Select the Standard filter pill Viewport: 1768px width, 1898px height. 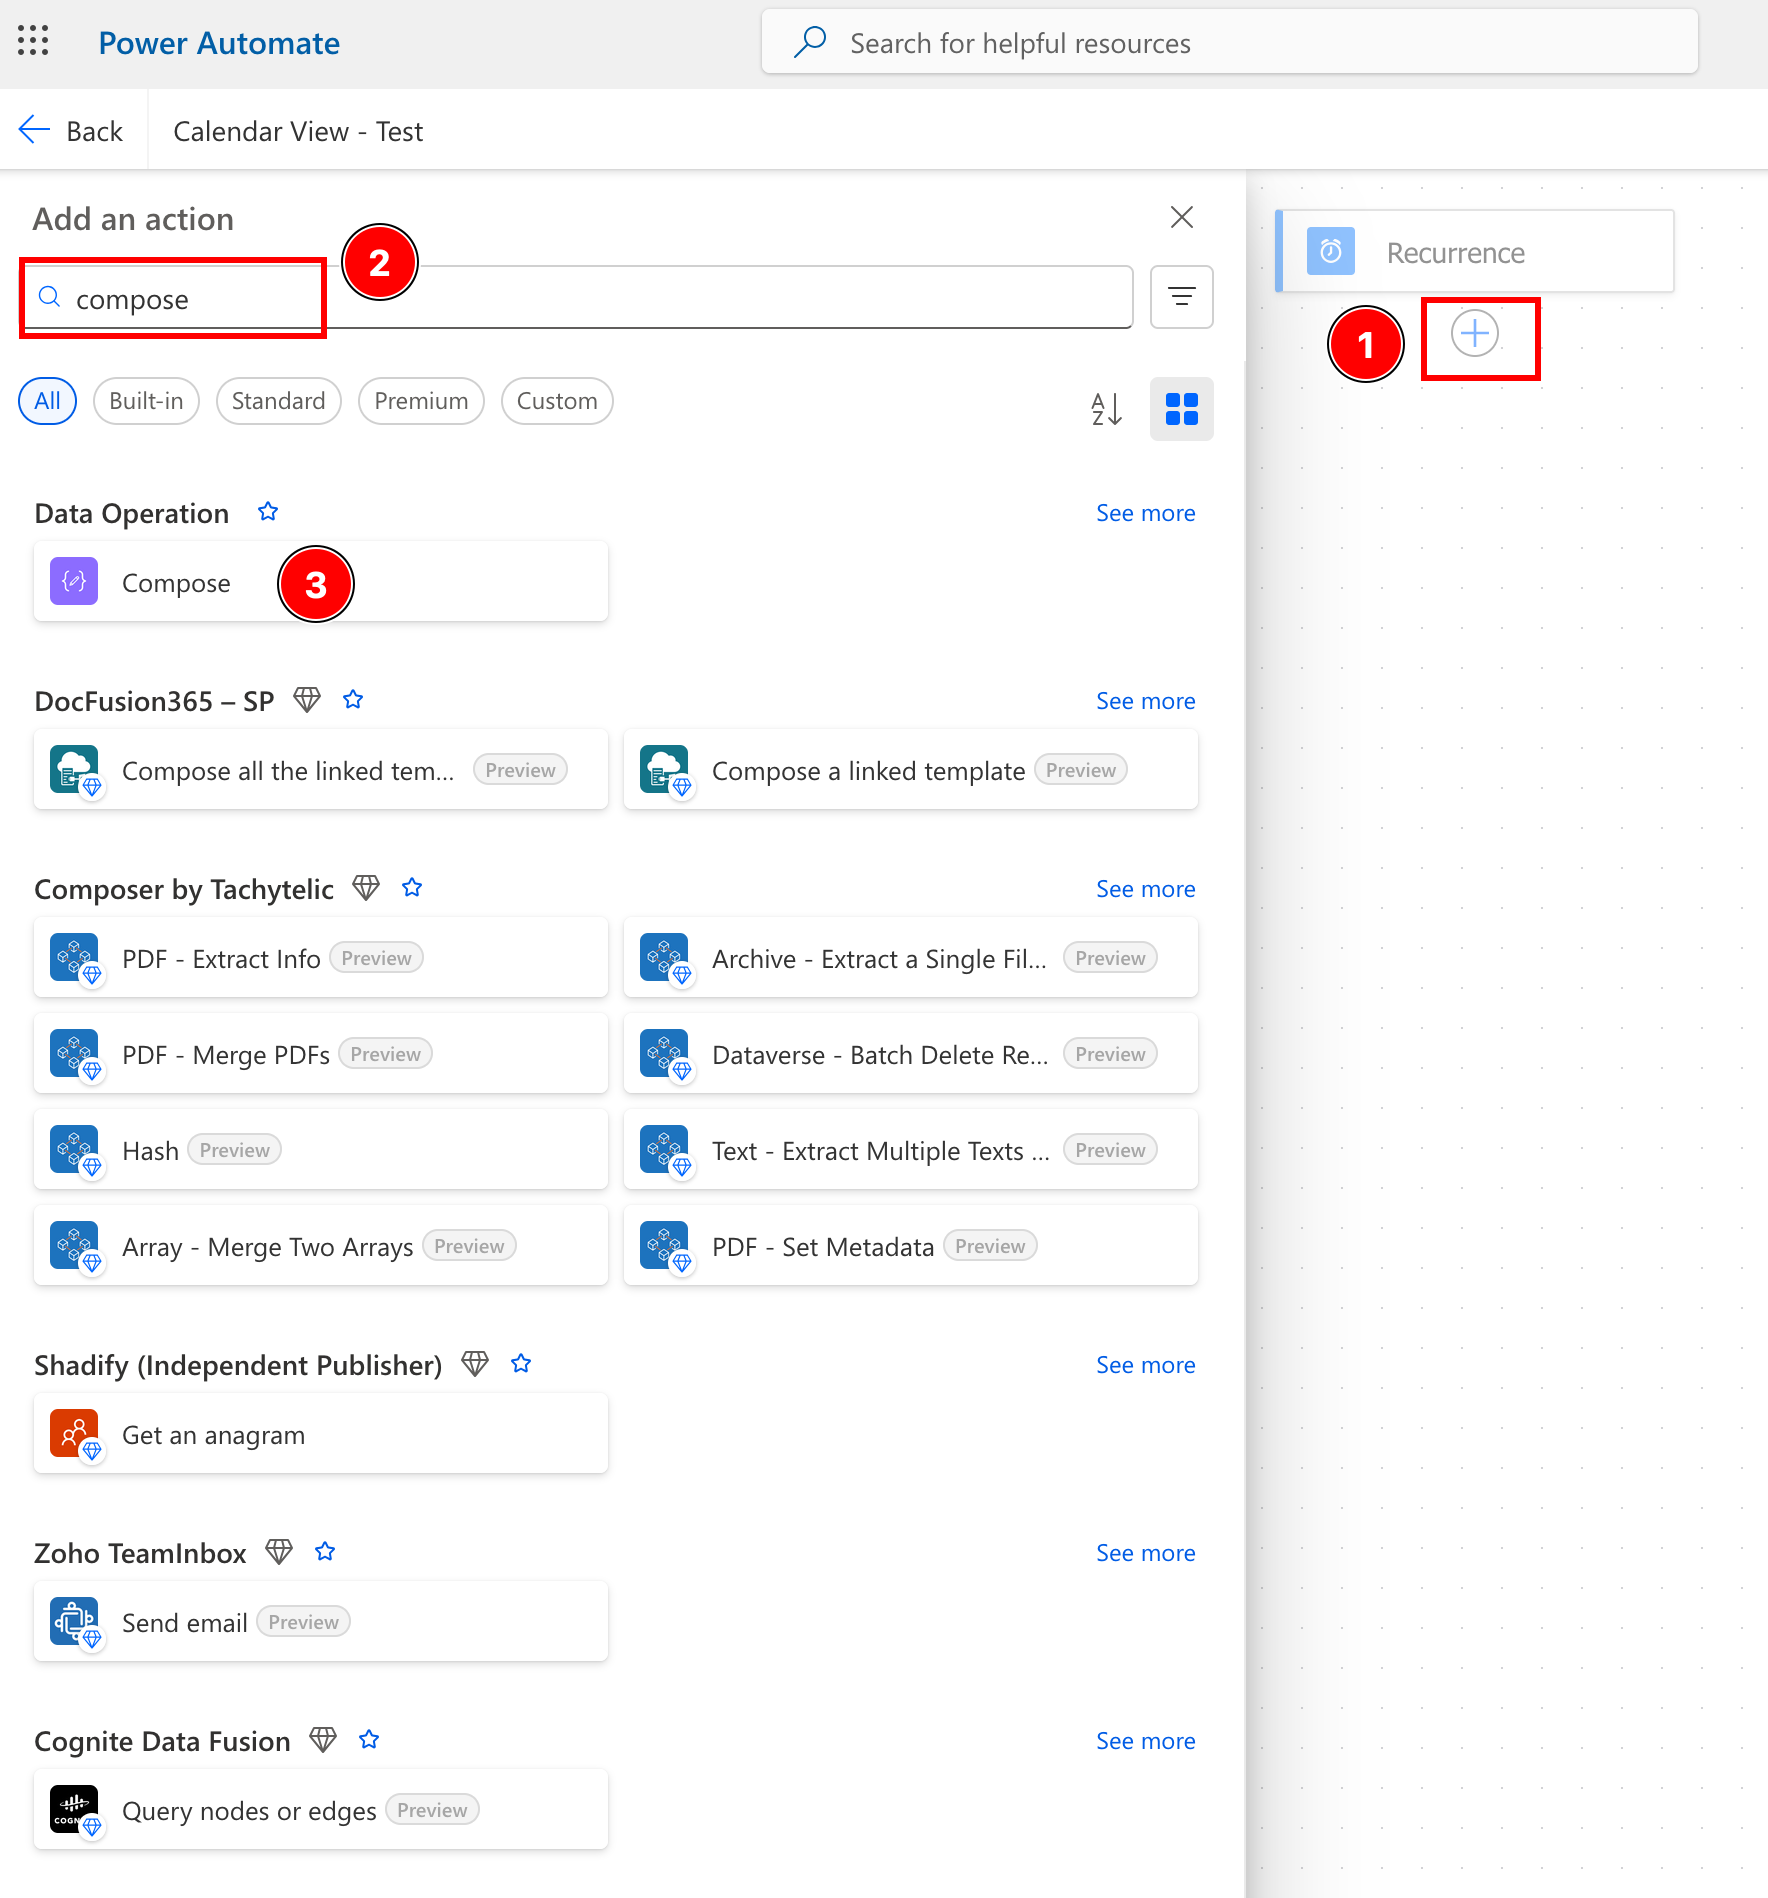pos(278,401)
